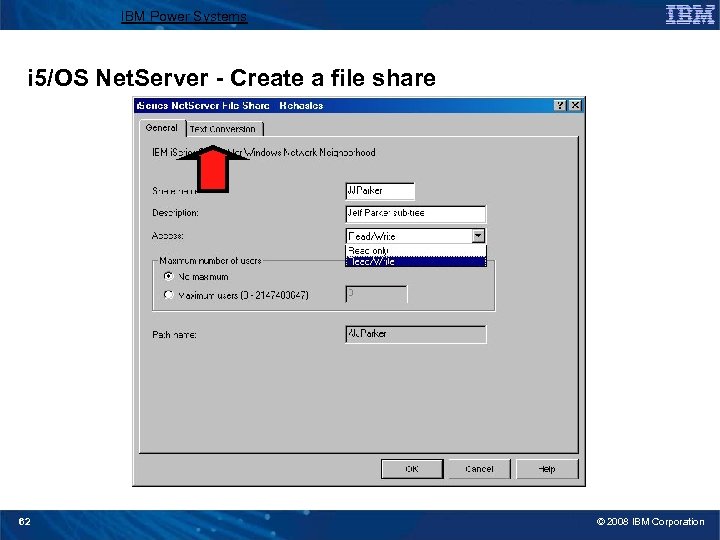The width and height of the screenshot is (720, 540).
Task: Select the Maximum users radio button
Action: tap(169, 295)
